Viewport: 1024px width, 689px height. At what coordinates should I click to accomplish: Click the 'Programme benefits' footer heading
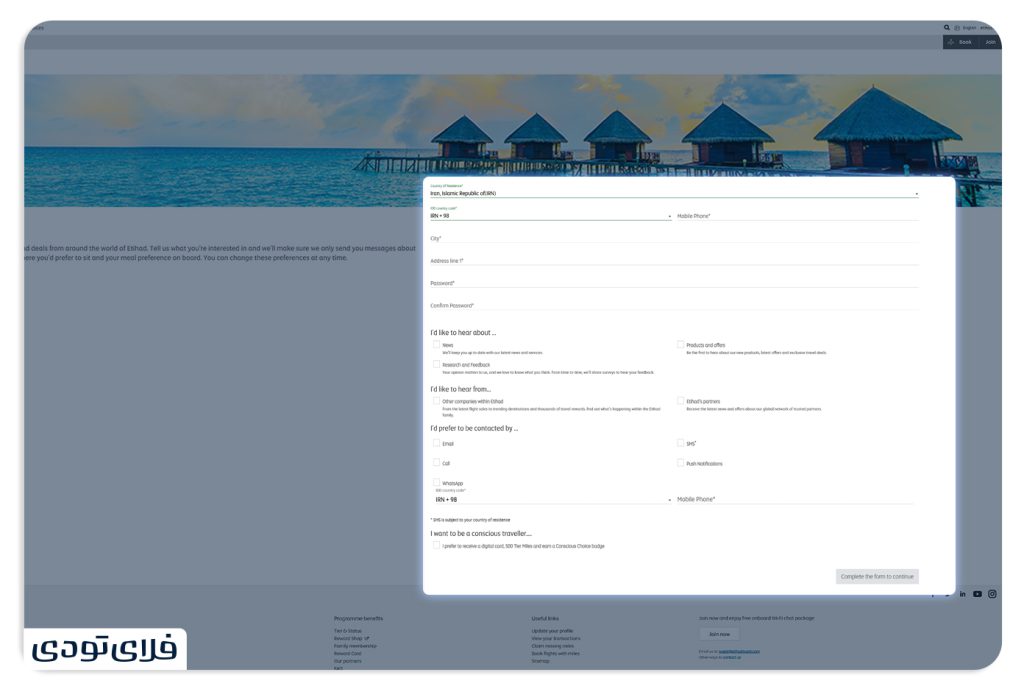pos(359,618)
